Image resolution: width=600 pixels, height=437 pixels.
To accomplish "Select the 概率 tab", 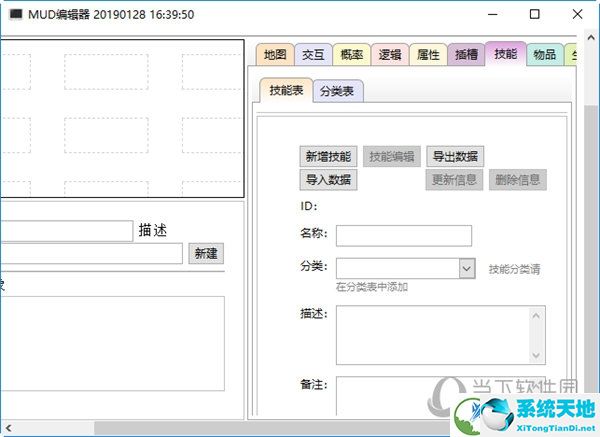I will (x=352, y=55).
